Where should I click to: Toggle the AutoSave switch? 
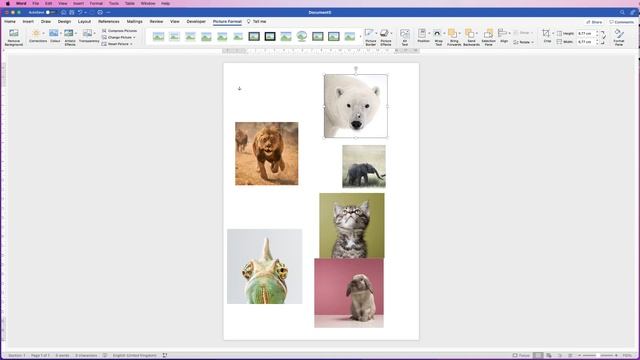tap(50, 13)
